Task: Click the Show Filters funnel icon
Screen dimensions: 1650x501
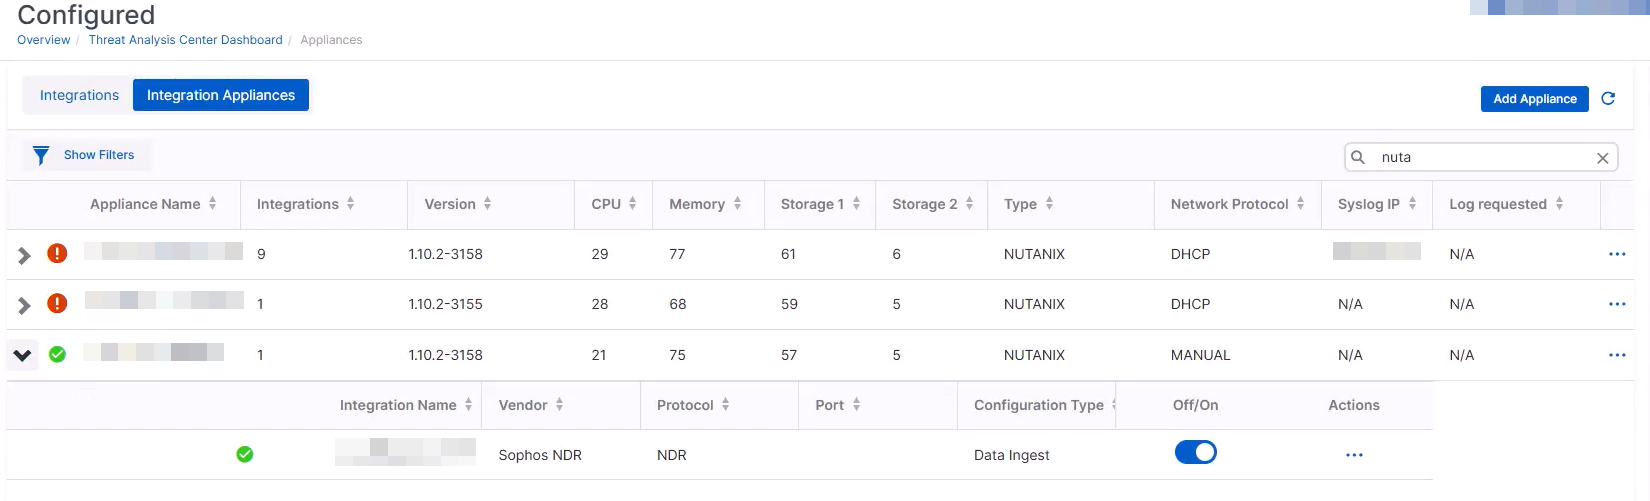Action: coord(41,155)
